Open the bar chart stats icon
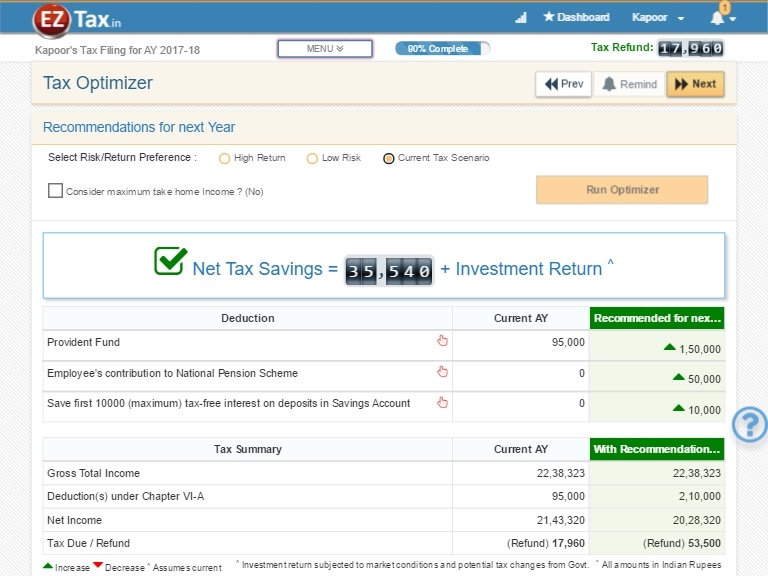The width and height of the screenshot is (768, 576). pos(521,18)
